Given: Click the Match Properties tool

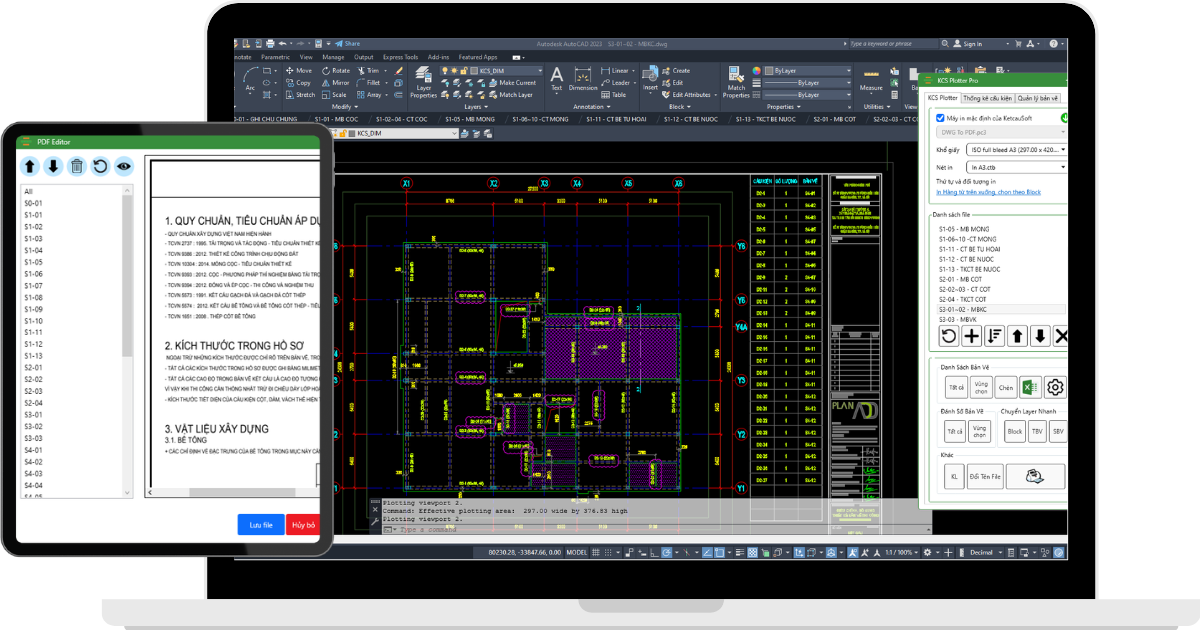Looking at the screenshot, I should click(x=735, y=82).
